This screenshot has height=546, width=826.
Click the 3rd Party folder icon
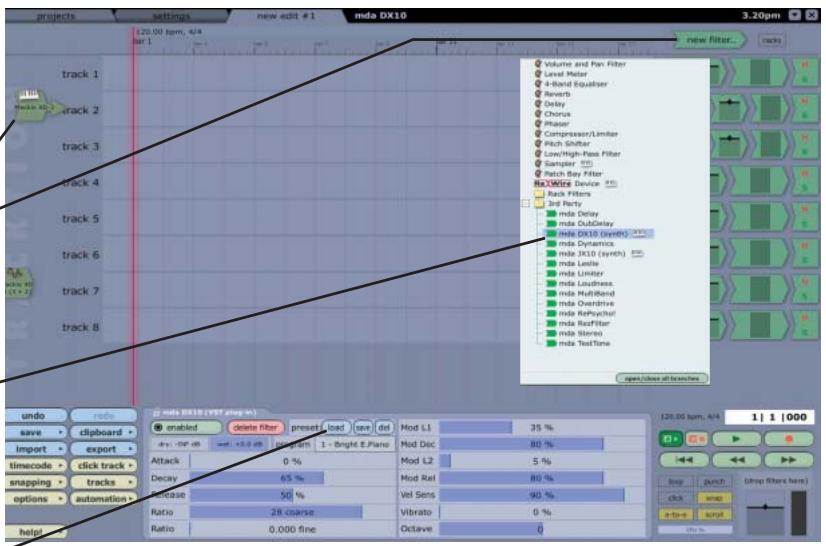point(539,203)
